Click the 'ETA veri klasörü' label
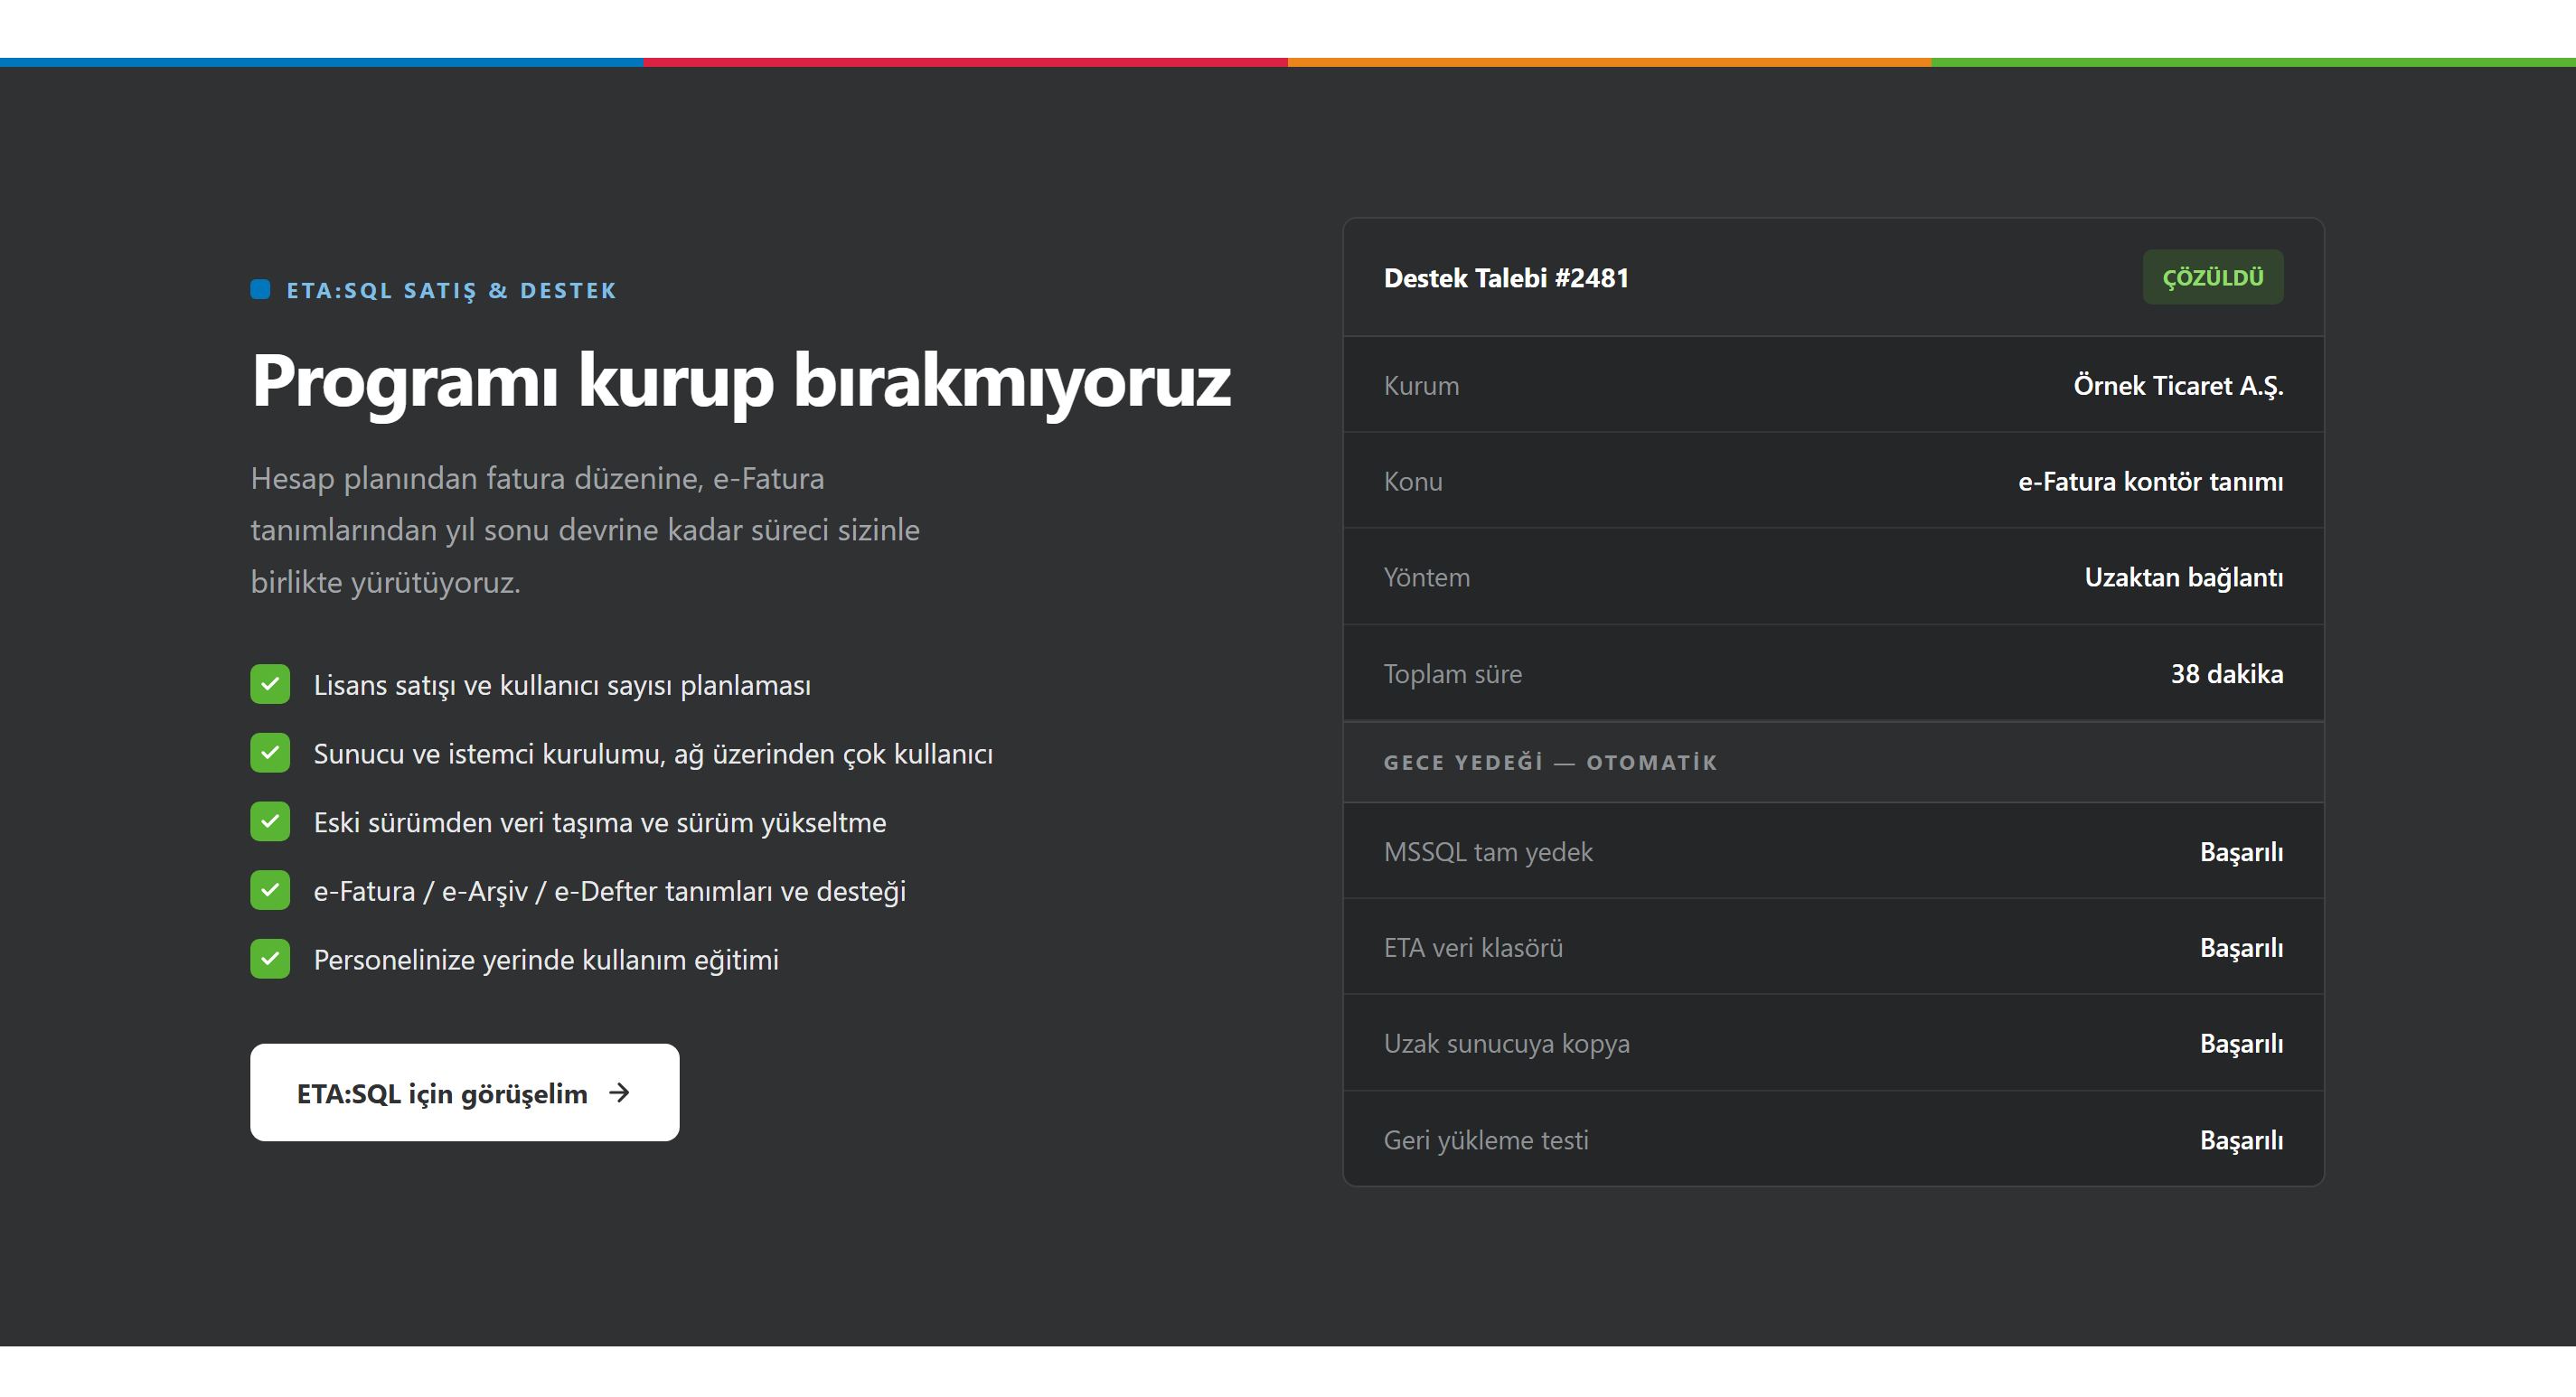Screen dimensions: 2576x1397 [x=1473, y=948]
